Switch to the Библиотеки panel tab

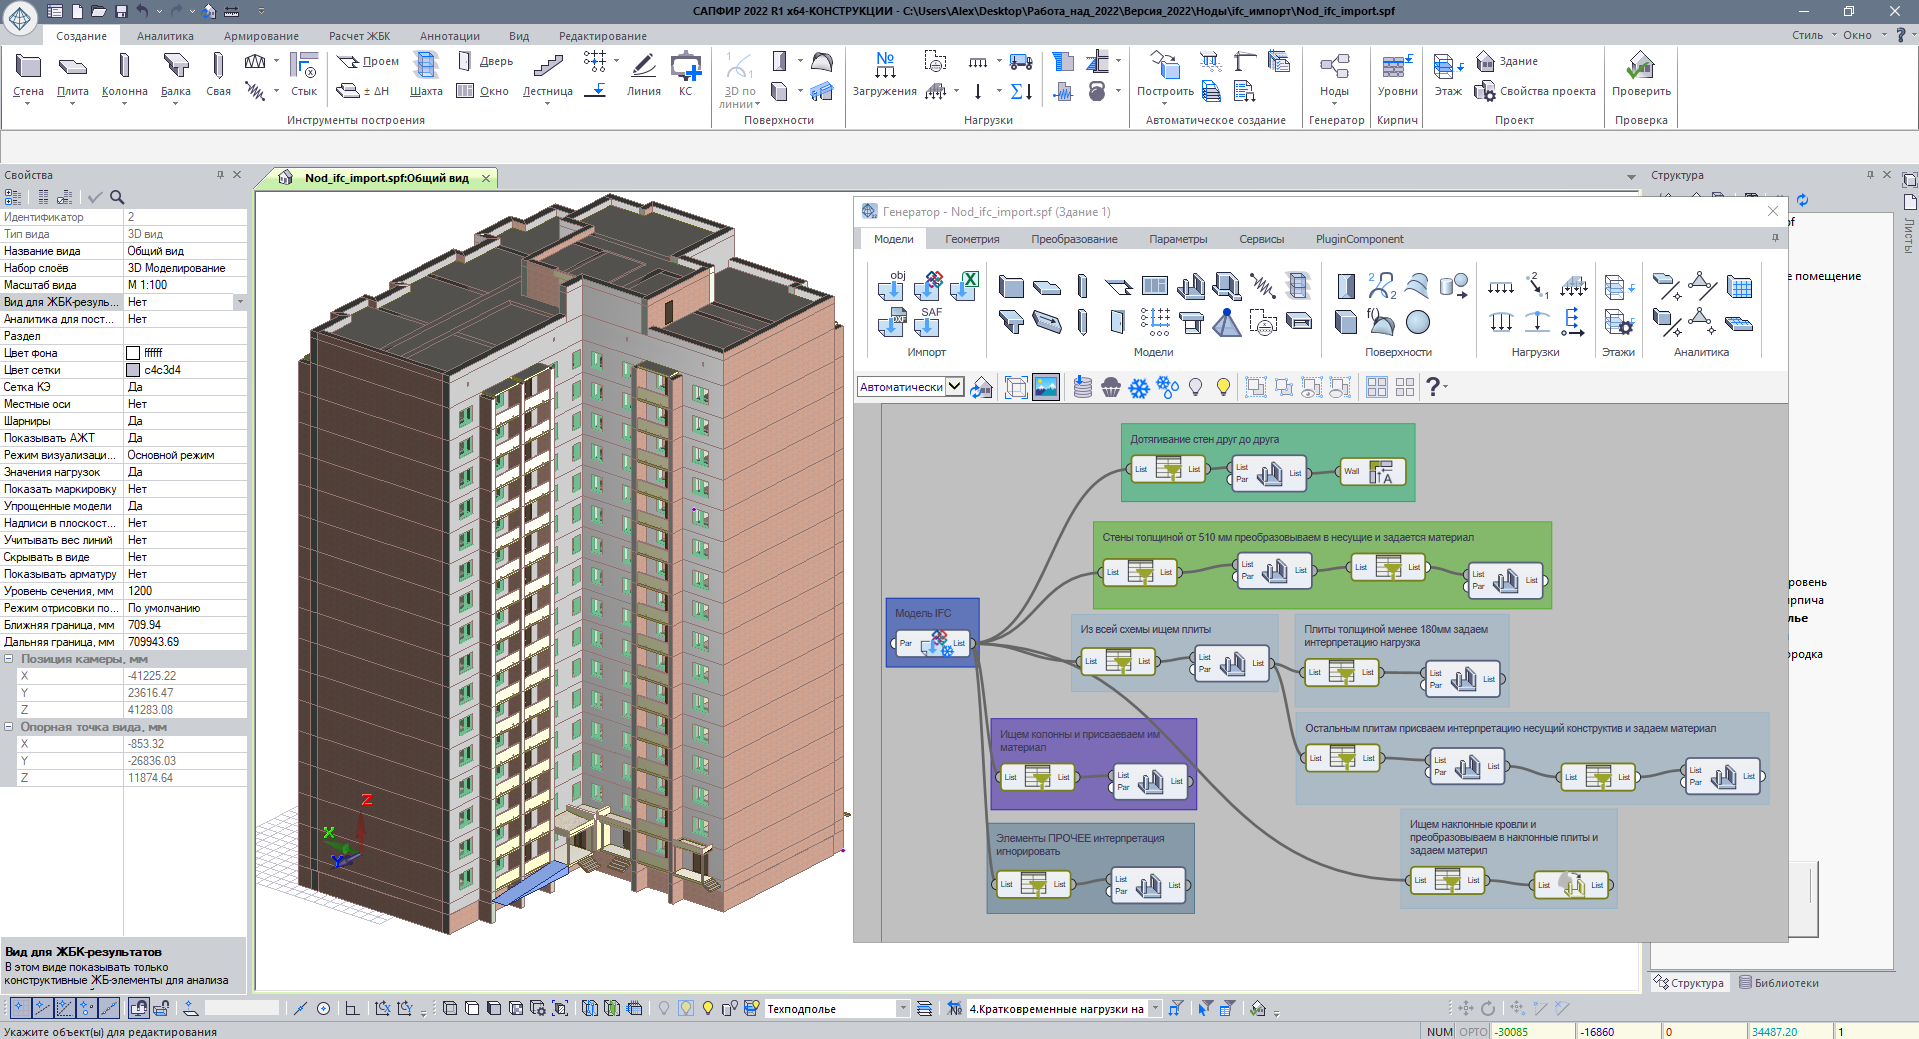[1779, 983]
